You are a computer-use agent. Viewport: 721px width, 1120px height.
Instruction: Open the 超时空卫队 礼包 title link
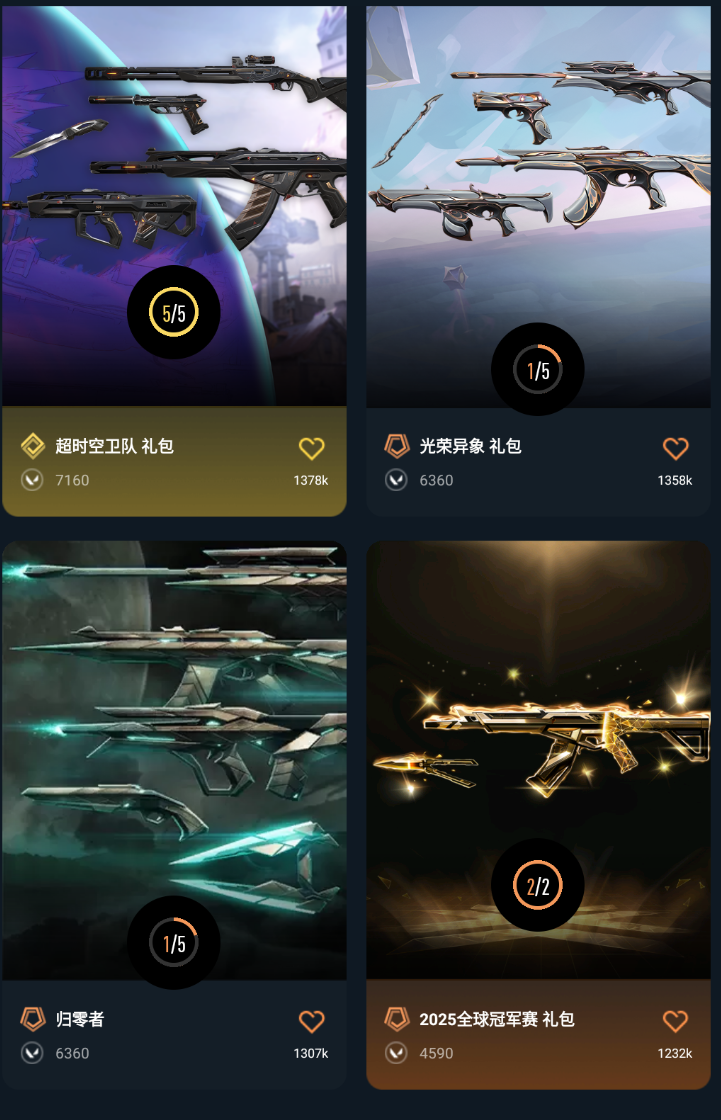[114, 446]
